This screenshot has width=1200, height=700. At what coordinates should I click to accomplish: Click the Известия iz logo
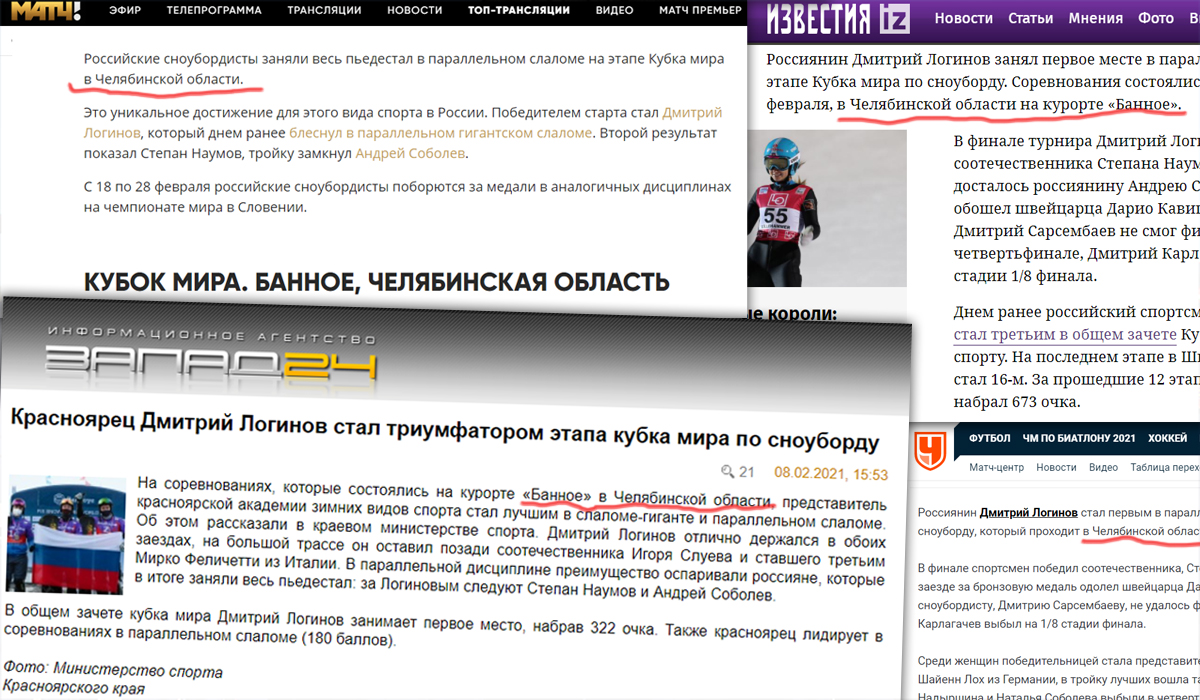click(x=837, y=17)
